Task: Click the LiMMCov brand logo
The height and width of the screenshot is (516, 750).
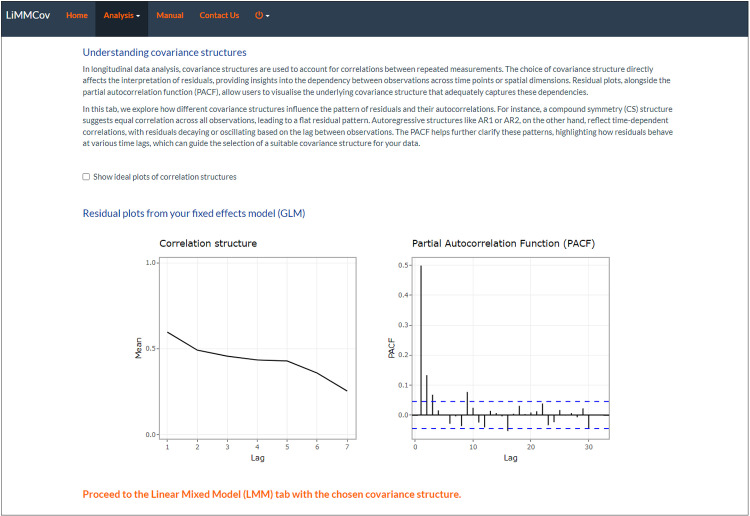Action: 28,15
